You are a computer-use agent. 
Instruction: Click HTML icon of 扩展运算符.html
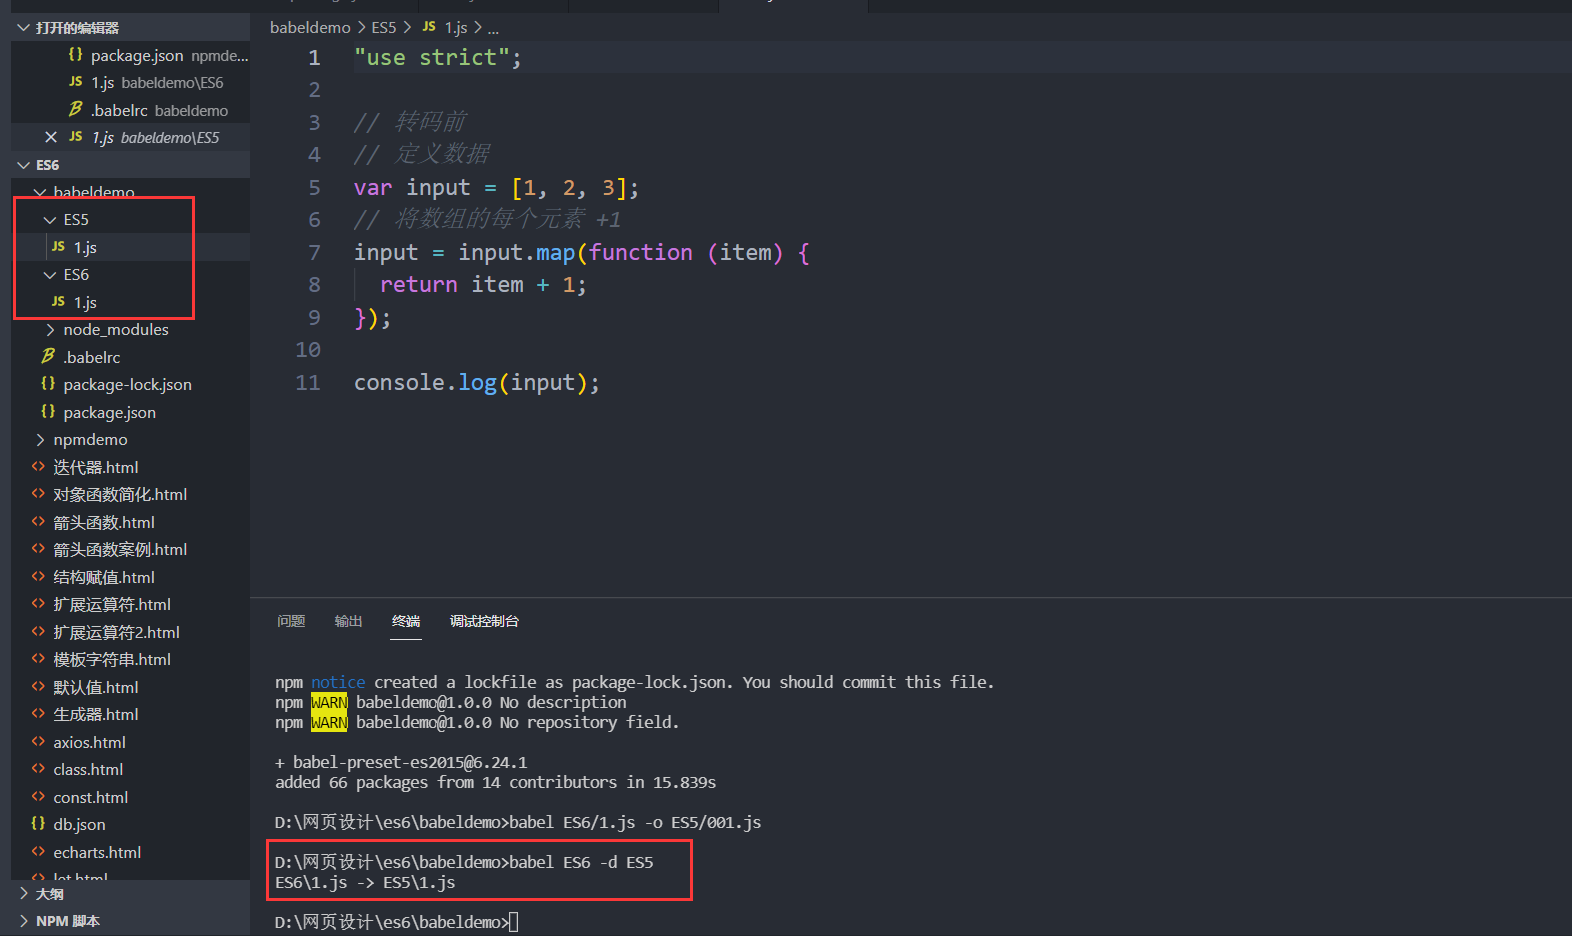(x=38, y=604)
